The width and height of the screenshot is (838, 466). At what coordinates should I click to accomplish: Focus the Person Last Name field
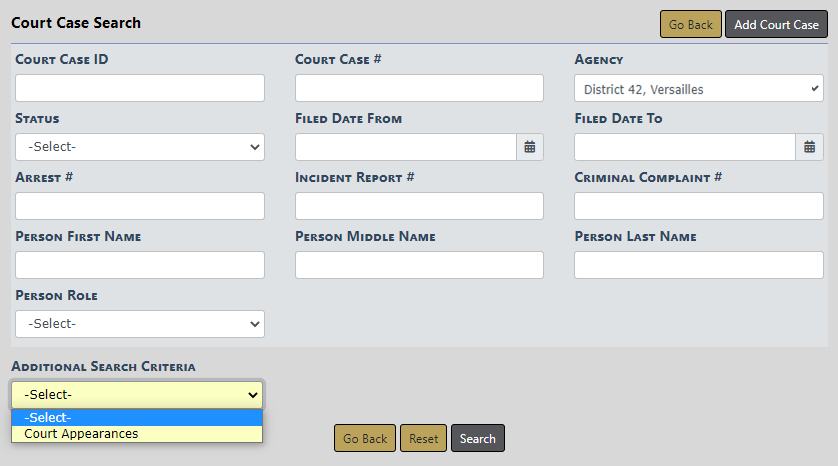coord(699,265)
